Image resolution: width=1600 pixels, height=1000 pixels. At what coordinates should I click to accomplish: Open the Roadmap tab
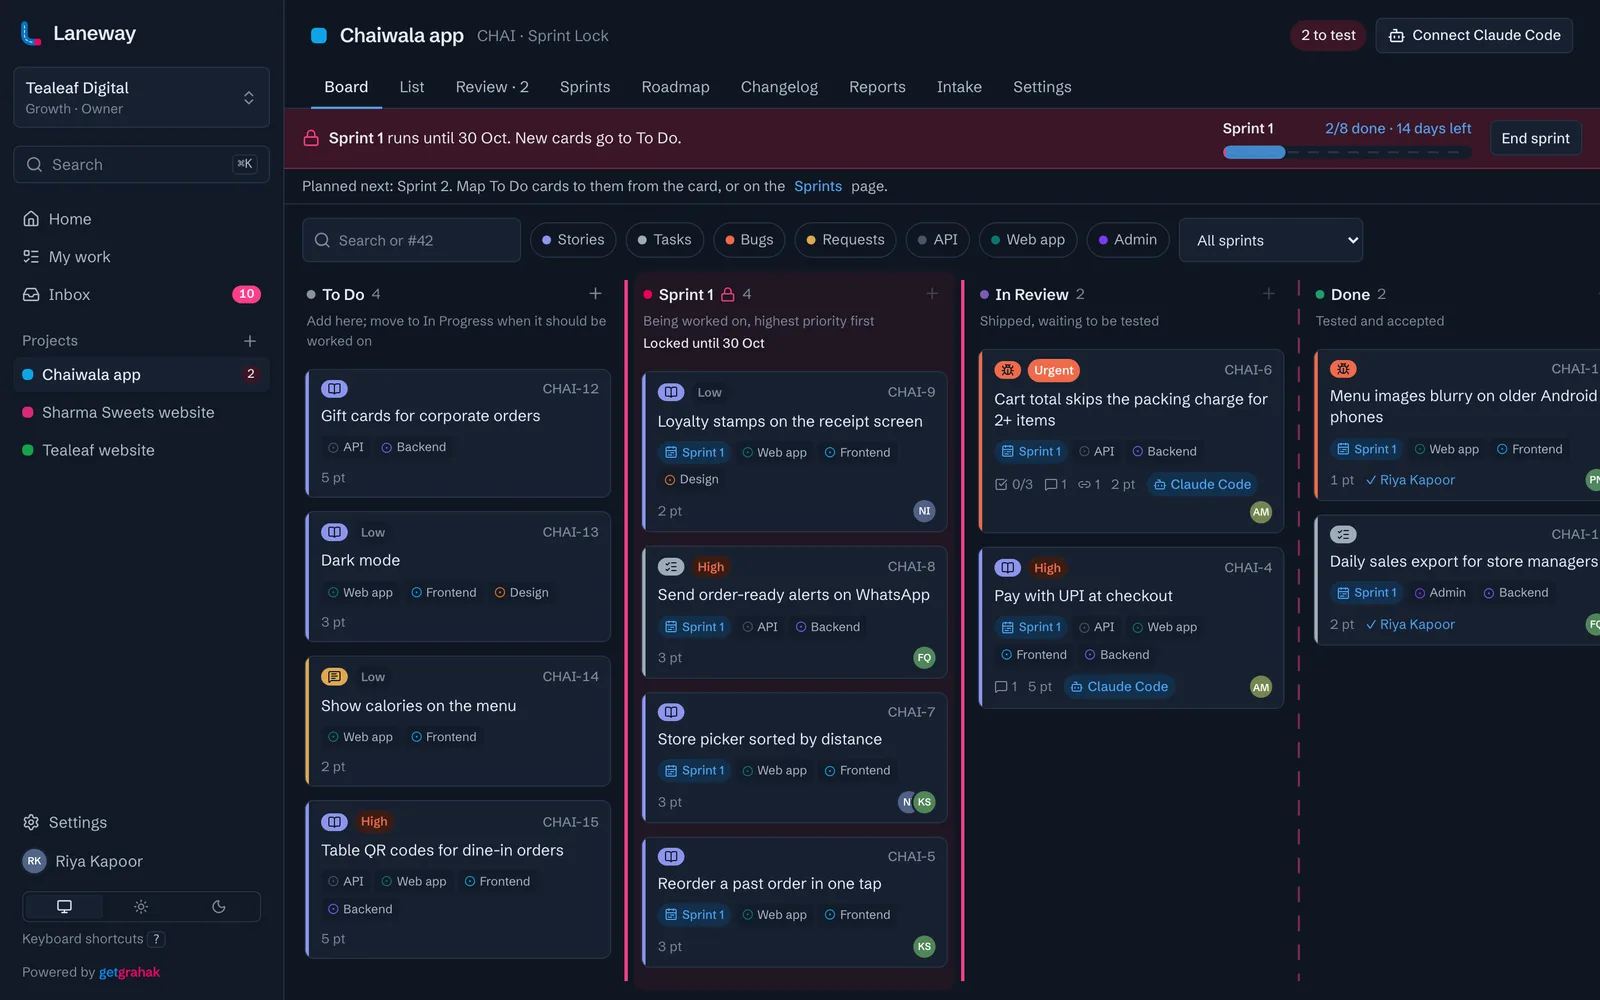click(x=675, y=87)
